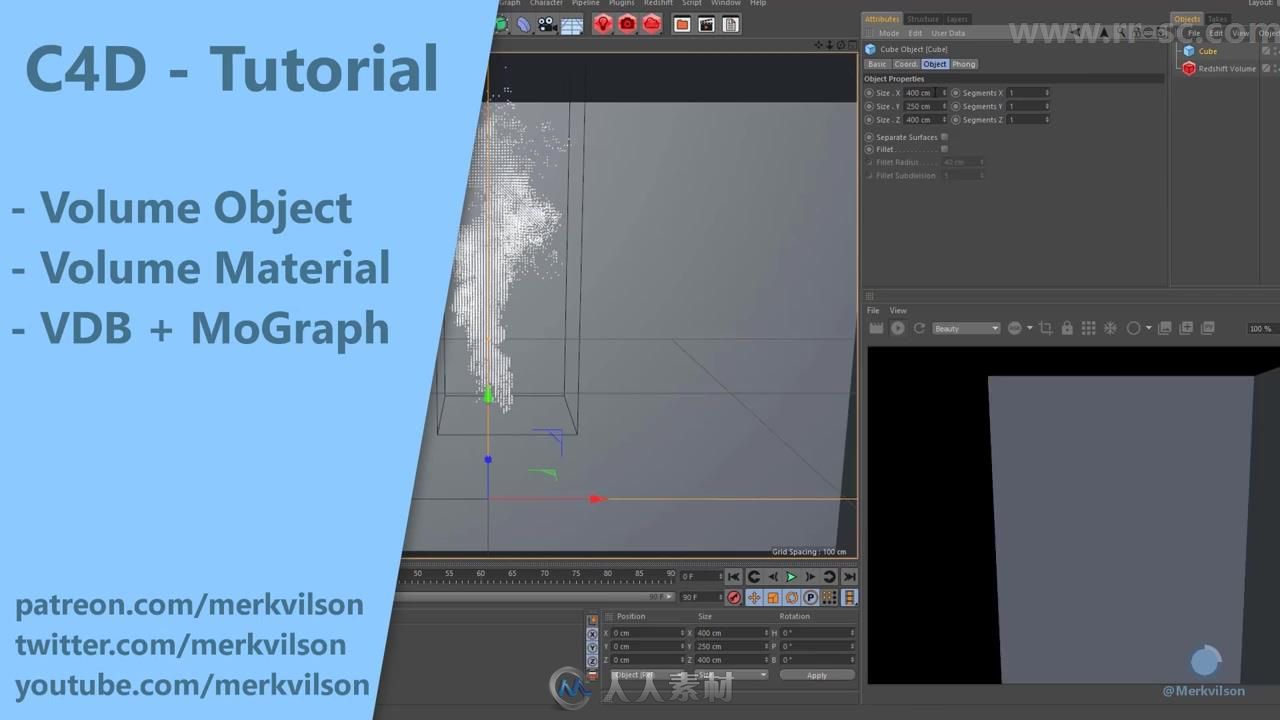Click the snowflake freeze icon in render view

pyautogui.click(x=1110, y=328)
